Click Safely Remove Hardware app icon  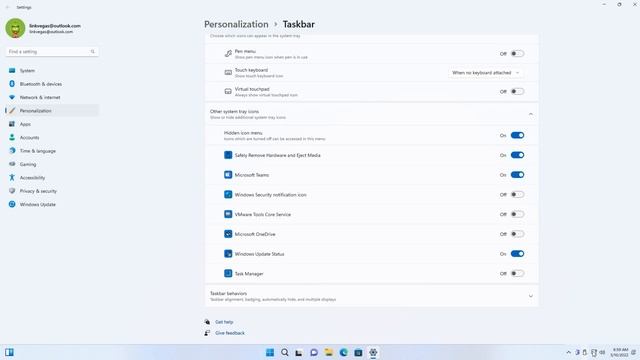click(x=228, y=155)
